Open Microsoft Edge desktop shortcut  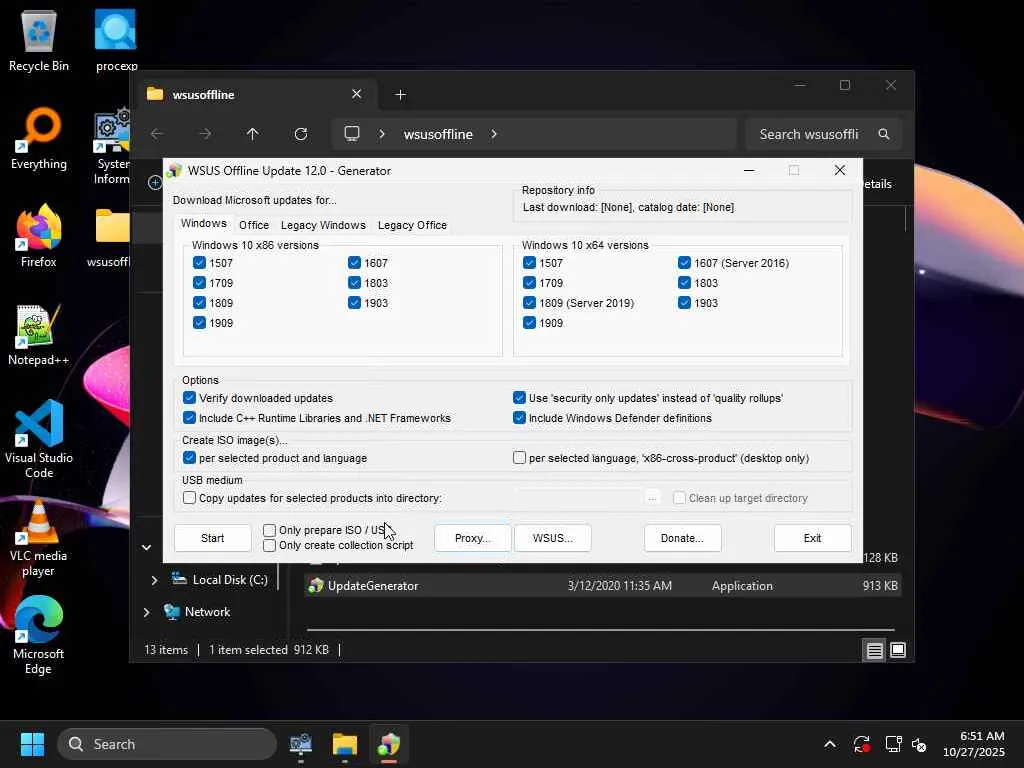[39, 635]
